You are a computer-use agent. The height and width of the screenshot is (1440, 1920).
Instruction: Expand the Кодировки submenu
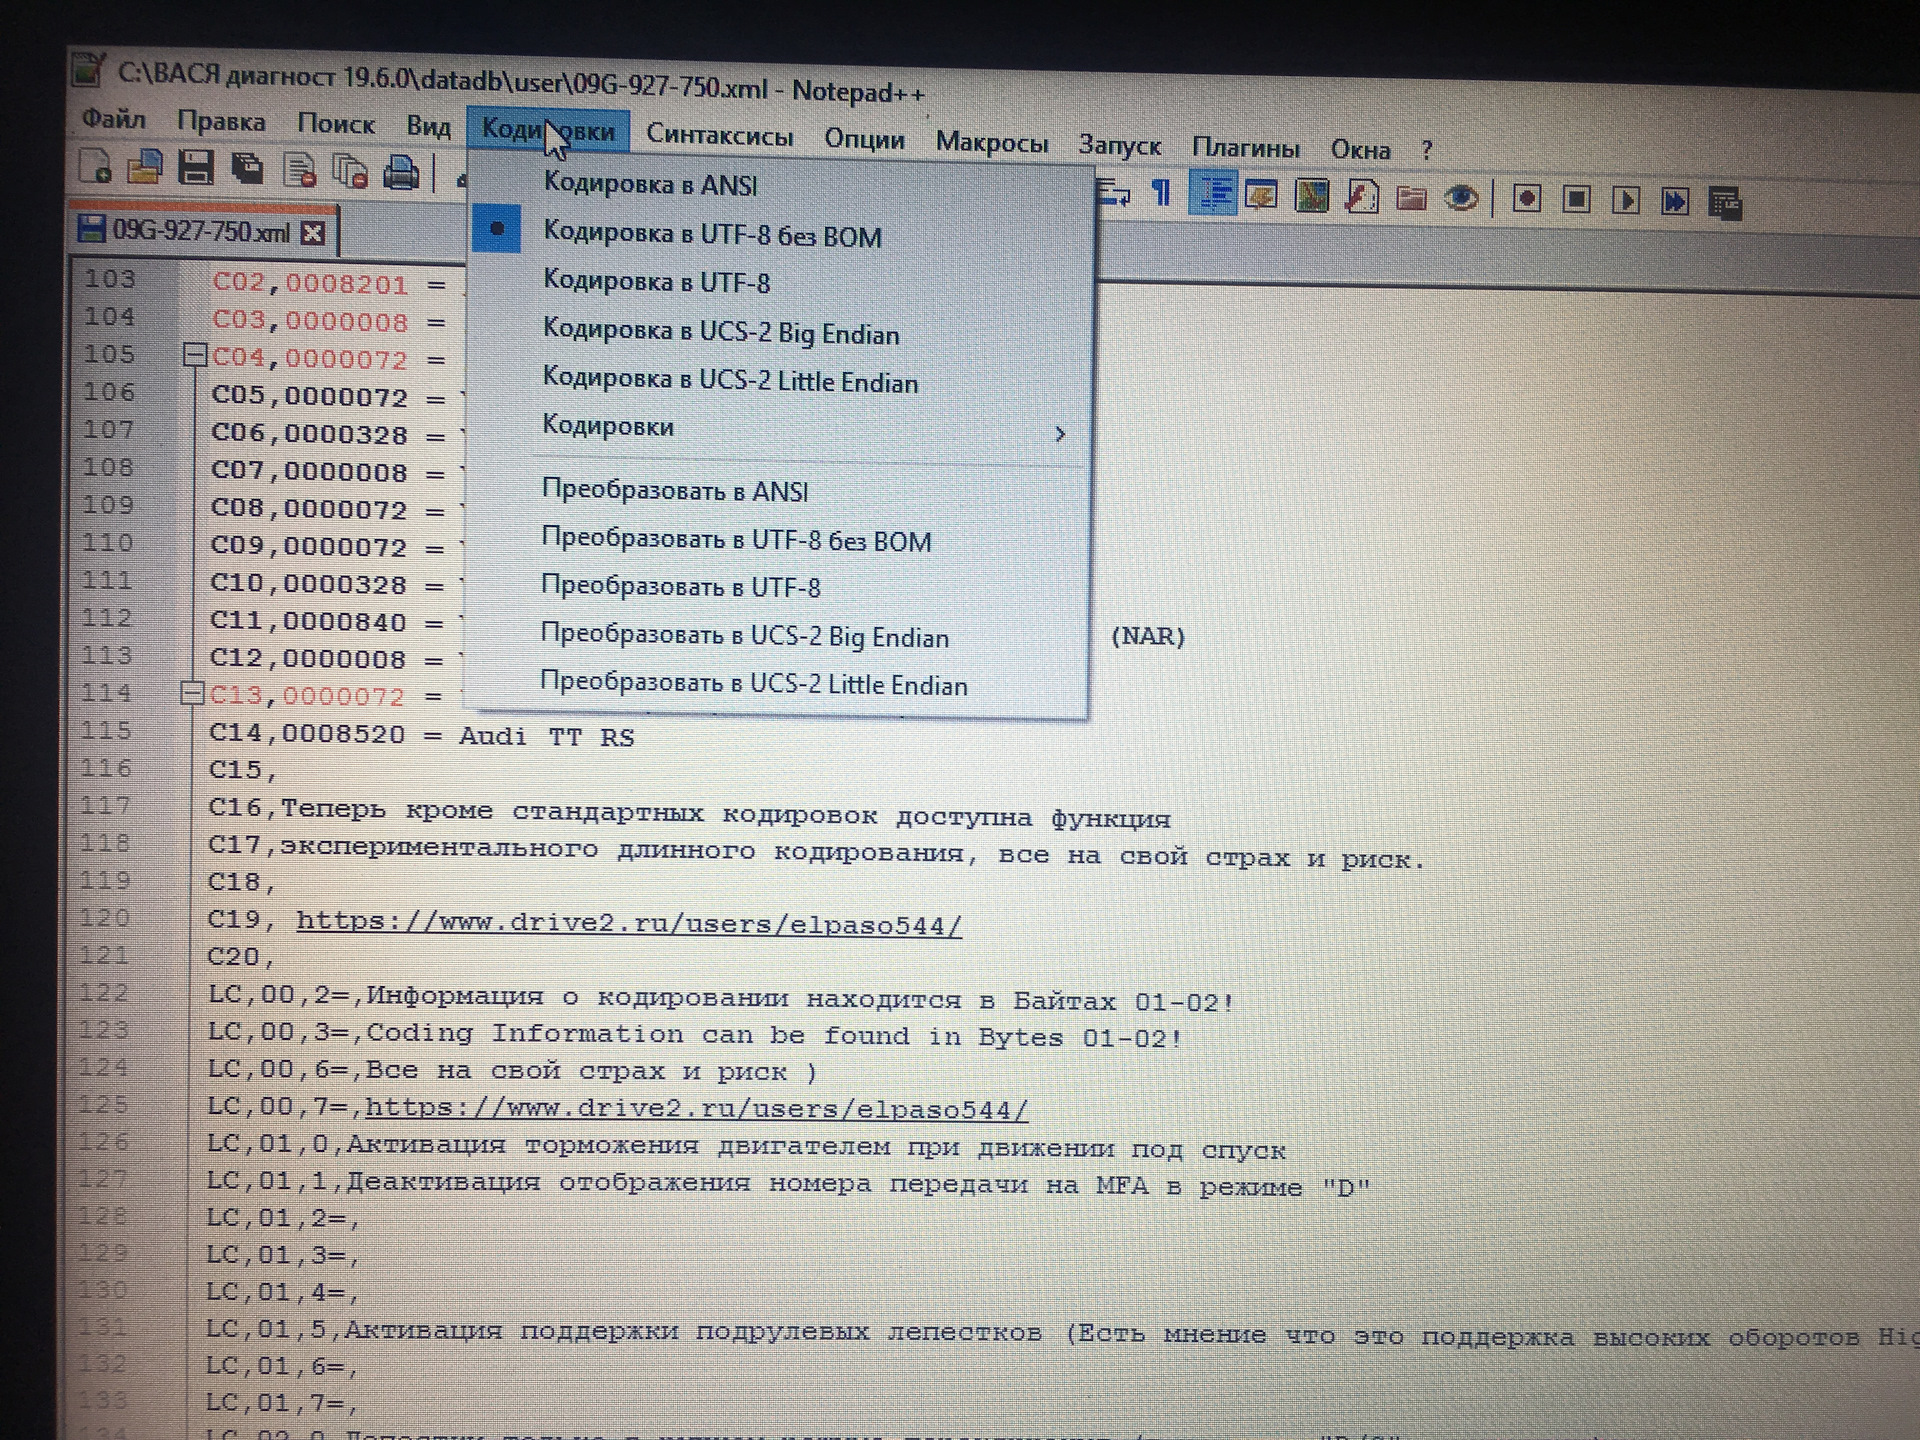(782, 428)
